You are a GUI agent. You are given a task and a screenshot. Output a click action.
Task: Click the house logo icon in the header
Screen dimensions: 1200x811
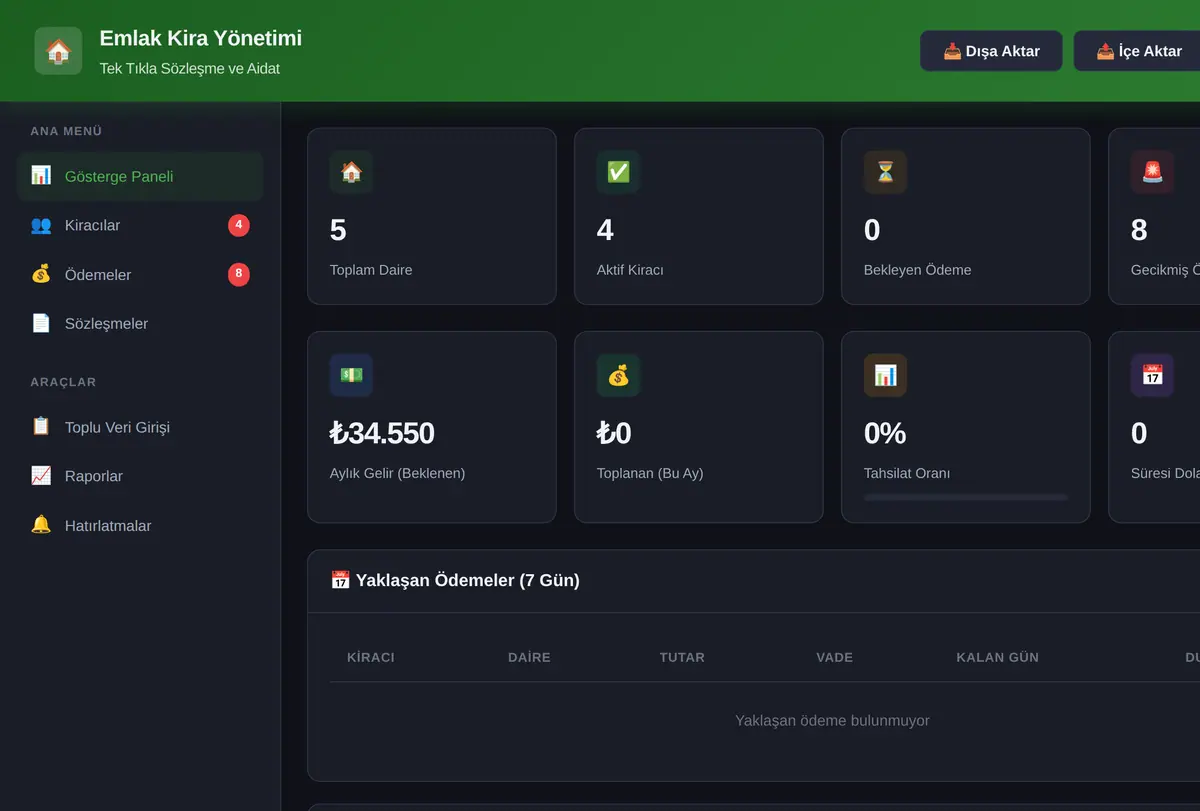point(58,50)
